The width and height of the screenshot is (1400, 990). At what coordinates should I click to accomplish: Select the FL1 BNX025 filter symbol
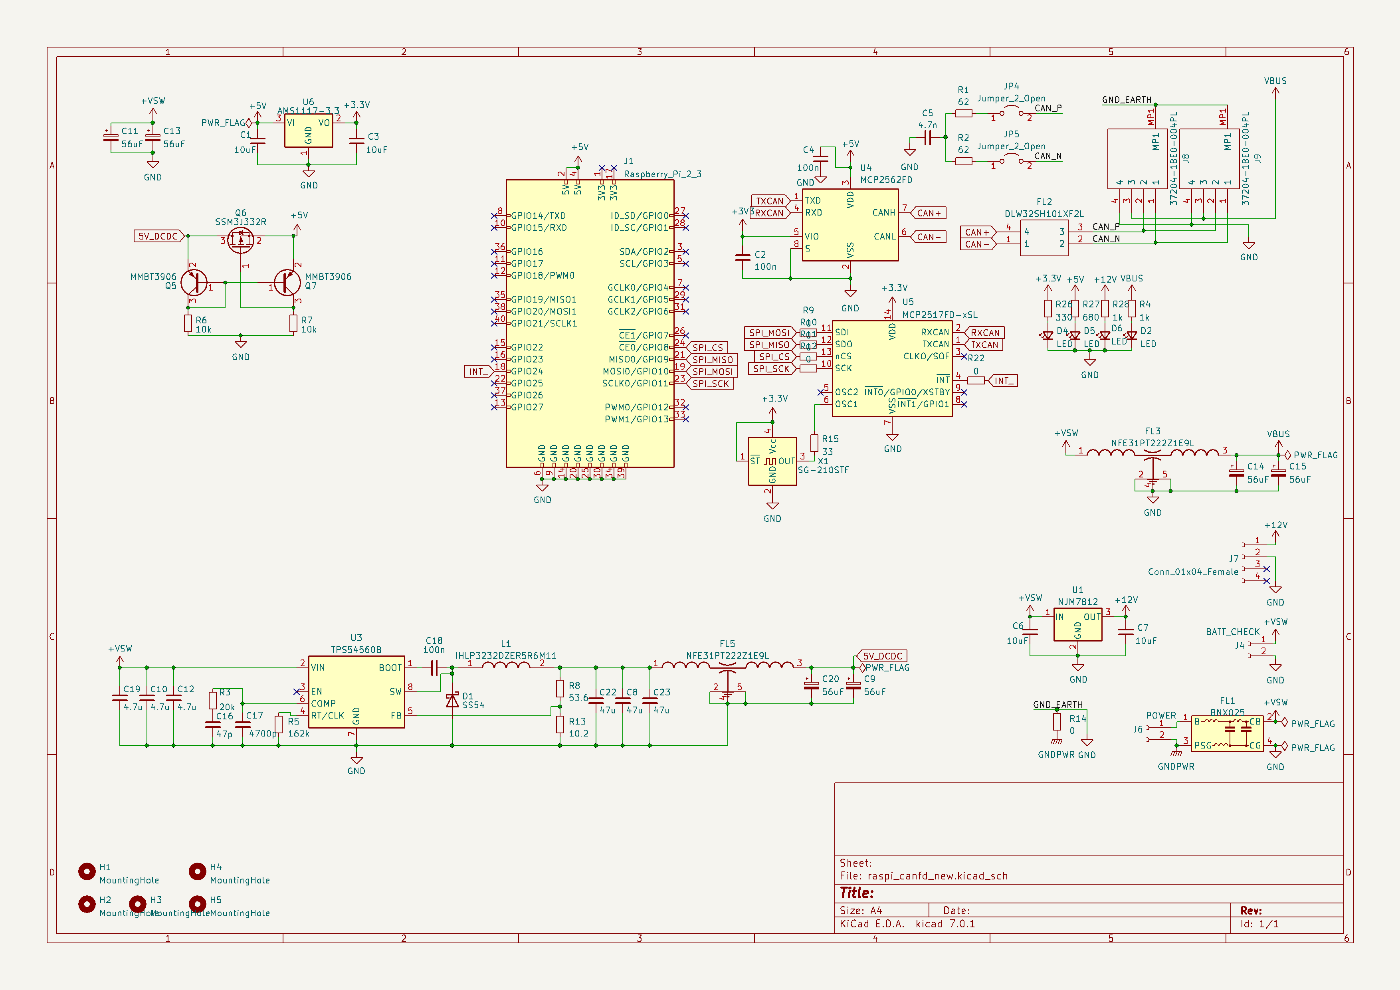point(1226,733)
